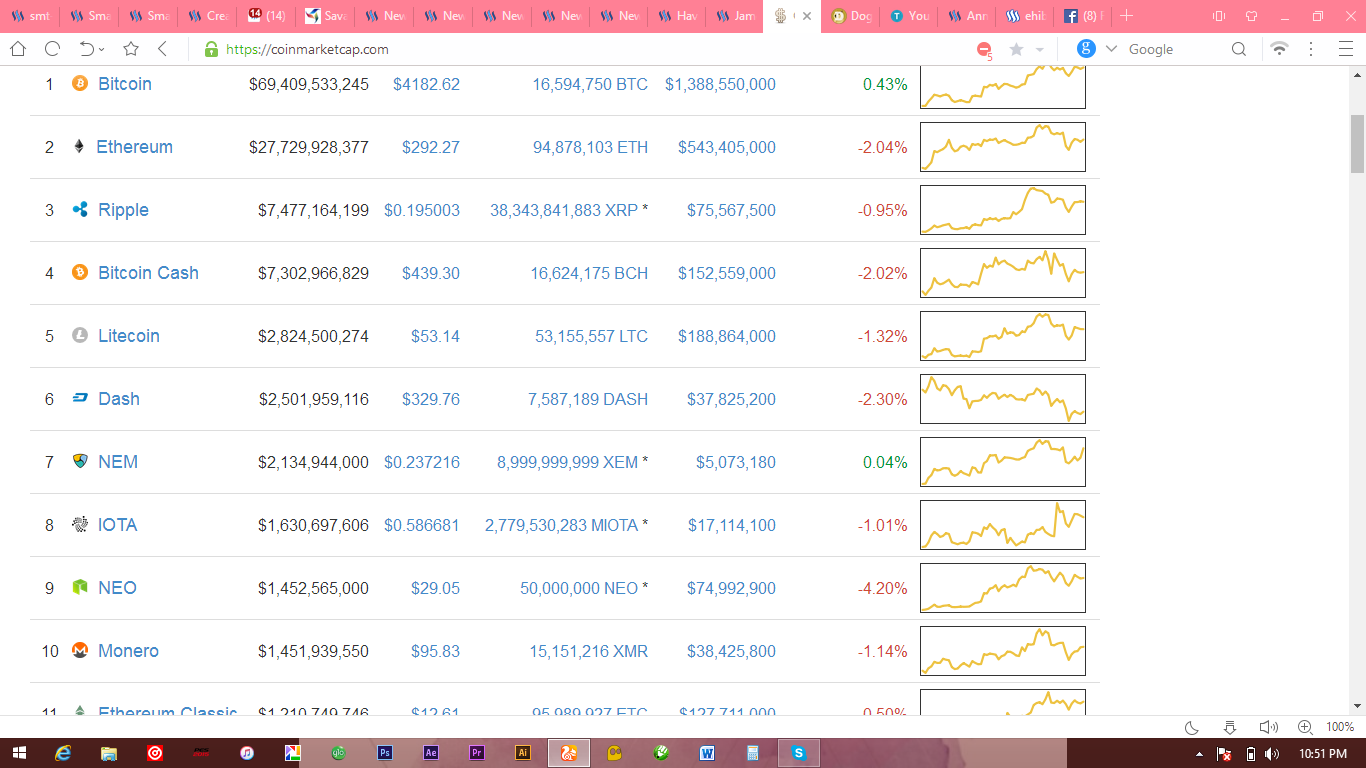The height and width of the screenshot is (768, 1366).
Task: Click the browser home icon
Action: click(18, 49)
